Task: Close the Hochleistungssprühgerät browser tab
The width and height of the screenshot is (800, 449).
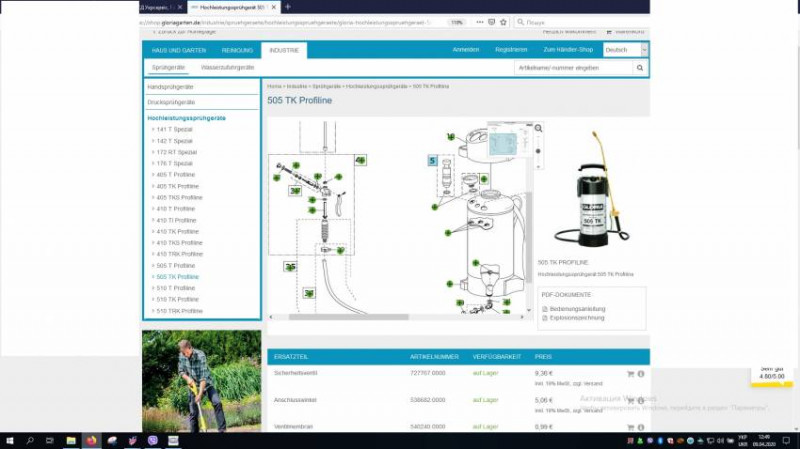Action: point(274,7)
